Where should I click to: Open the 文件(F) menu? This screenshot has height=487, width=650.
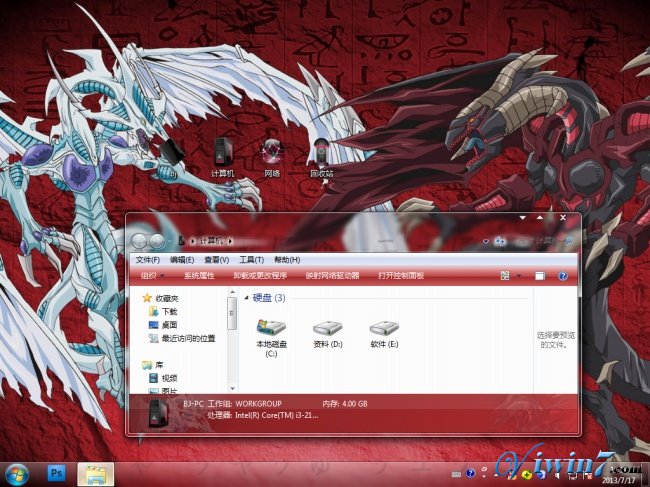click(148, 260)
